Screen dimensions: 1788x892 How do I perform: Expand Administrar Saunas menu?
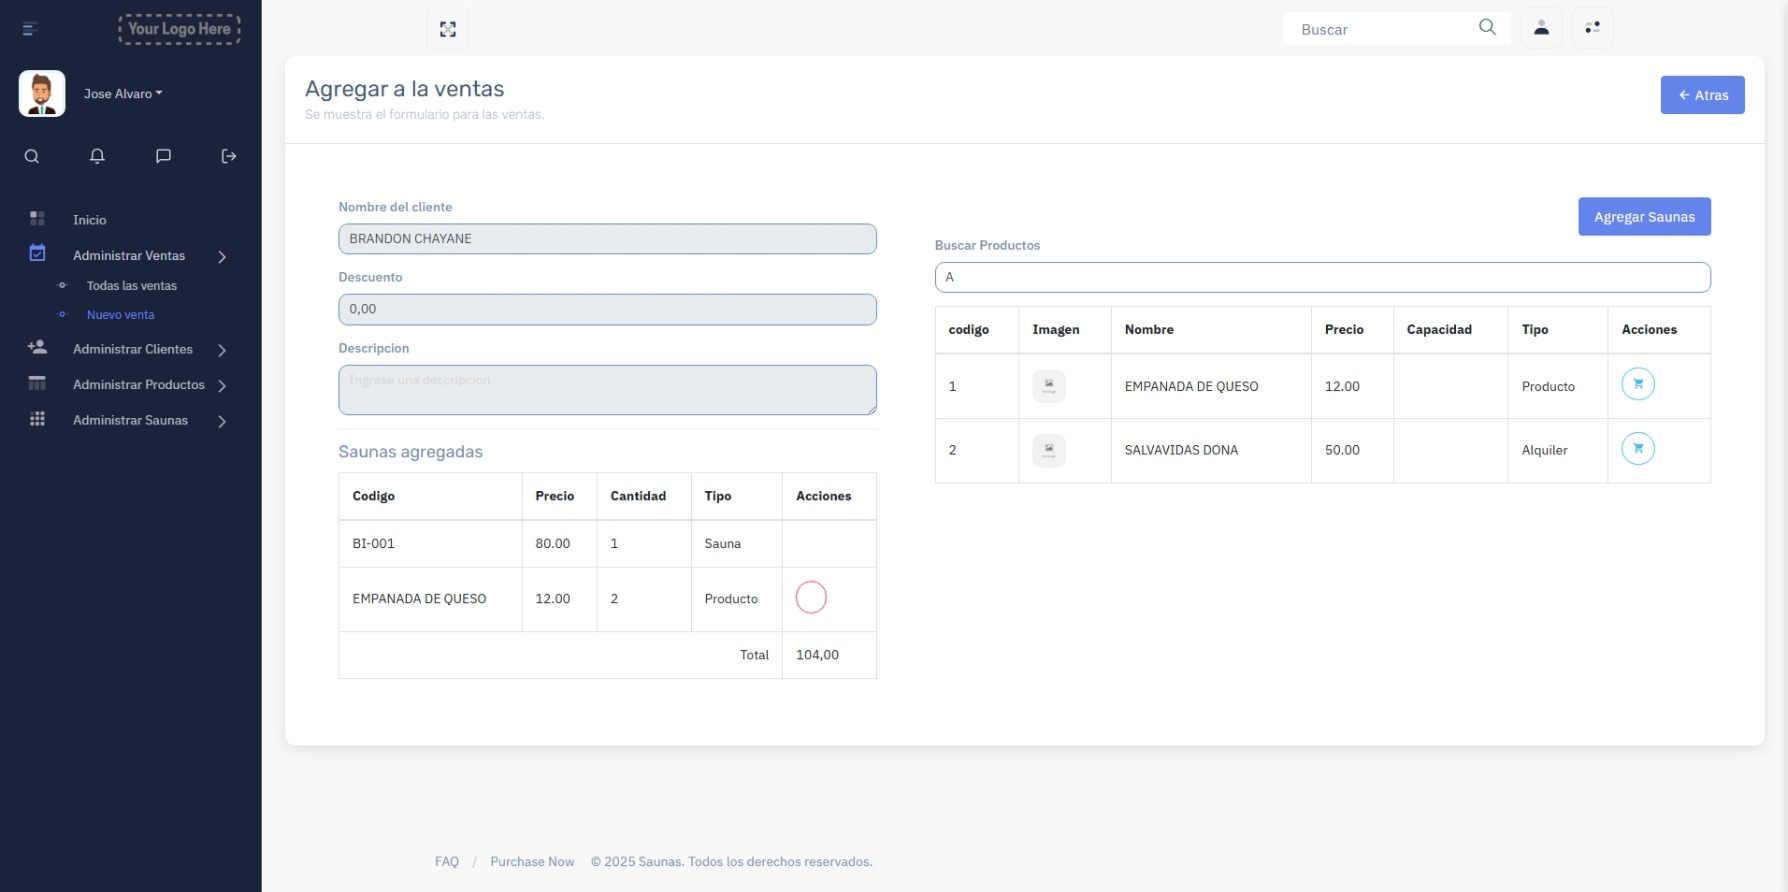pos(130,421)
